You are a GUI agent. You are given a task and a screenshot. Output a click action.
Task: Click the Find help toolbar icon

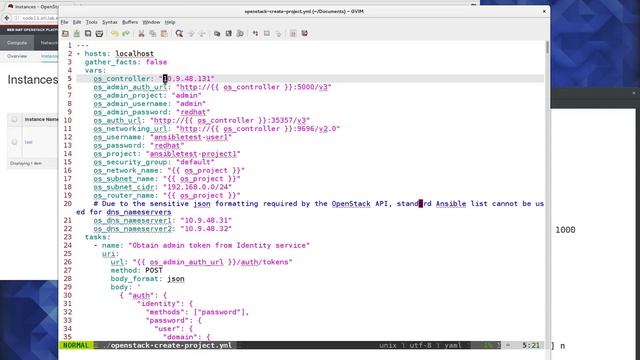304,33
